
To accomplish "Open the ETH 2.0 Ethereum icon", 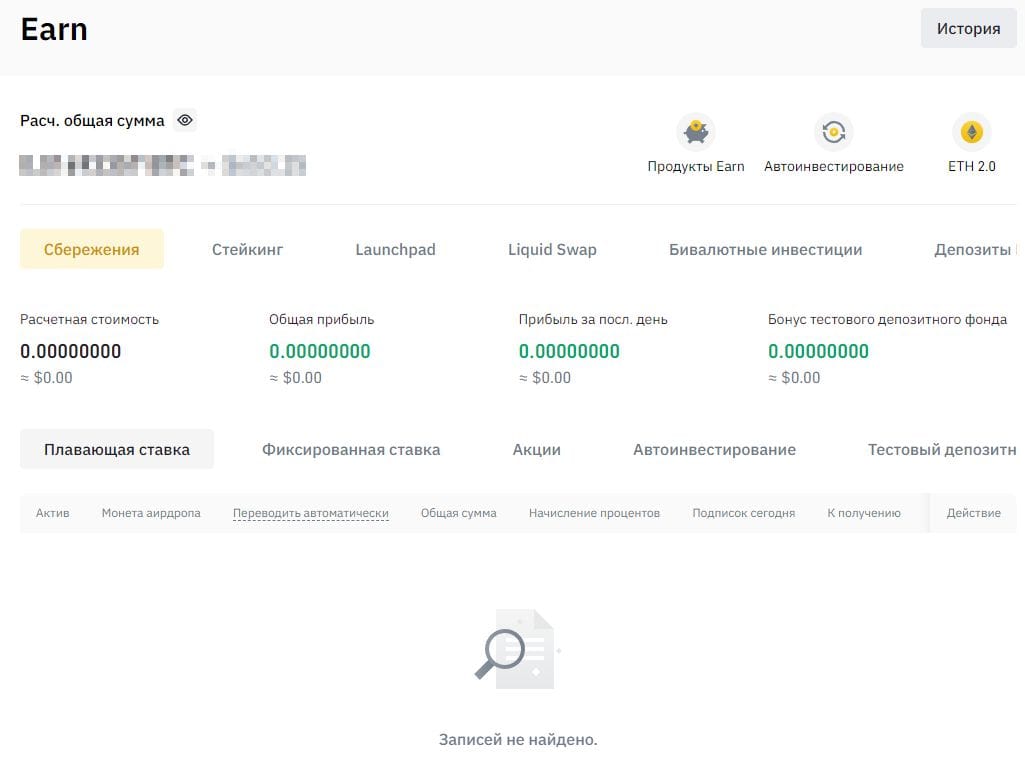I will tap(971, 132).
